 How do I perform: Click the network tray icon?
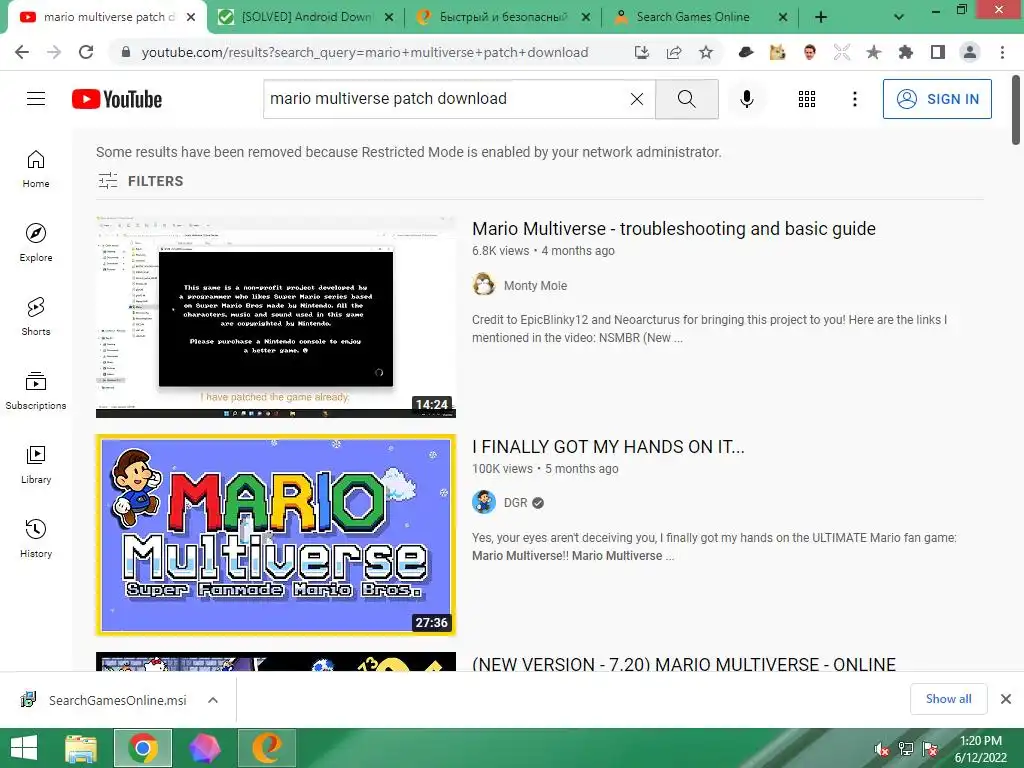[x=906, y=749]
